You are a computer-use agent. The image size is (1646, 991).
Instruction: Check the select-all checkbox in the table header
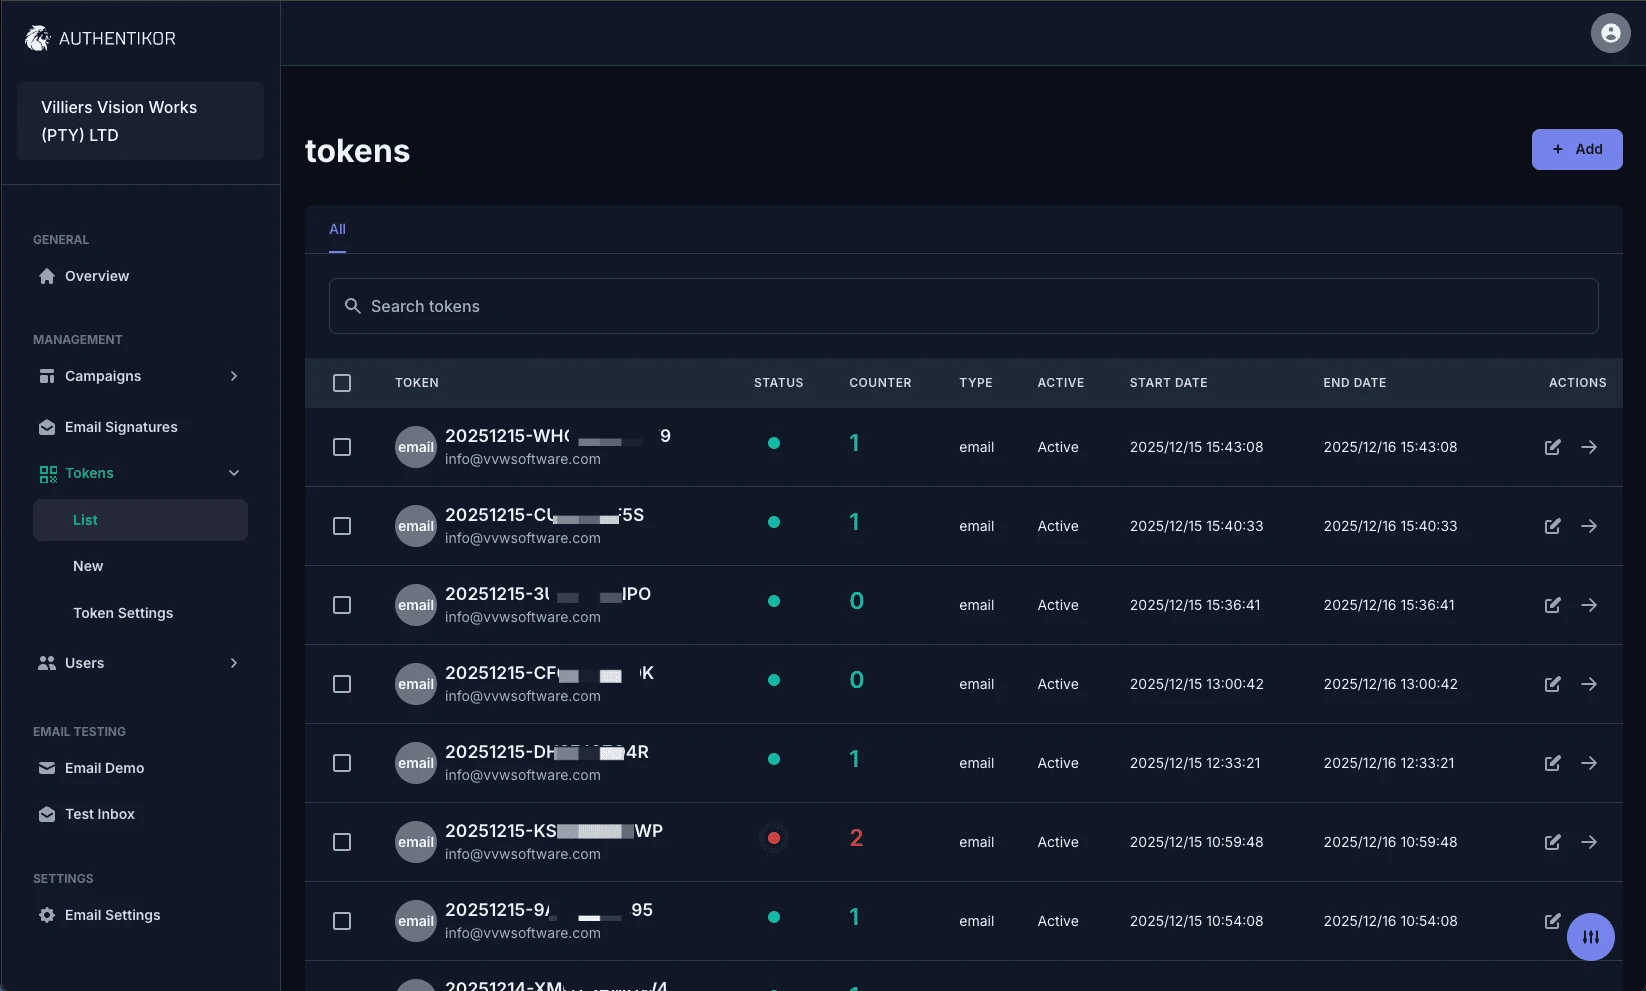[x=342, y=382]
